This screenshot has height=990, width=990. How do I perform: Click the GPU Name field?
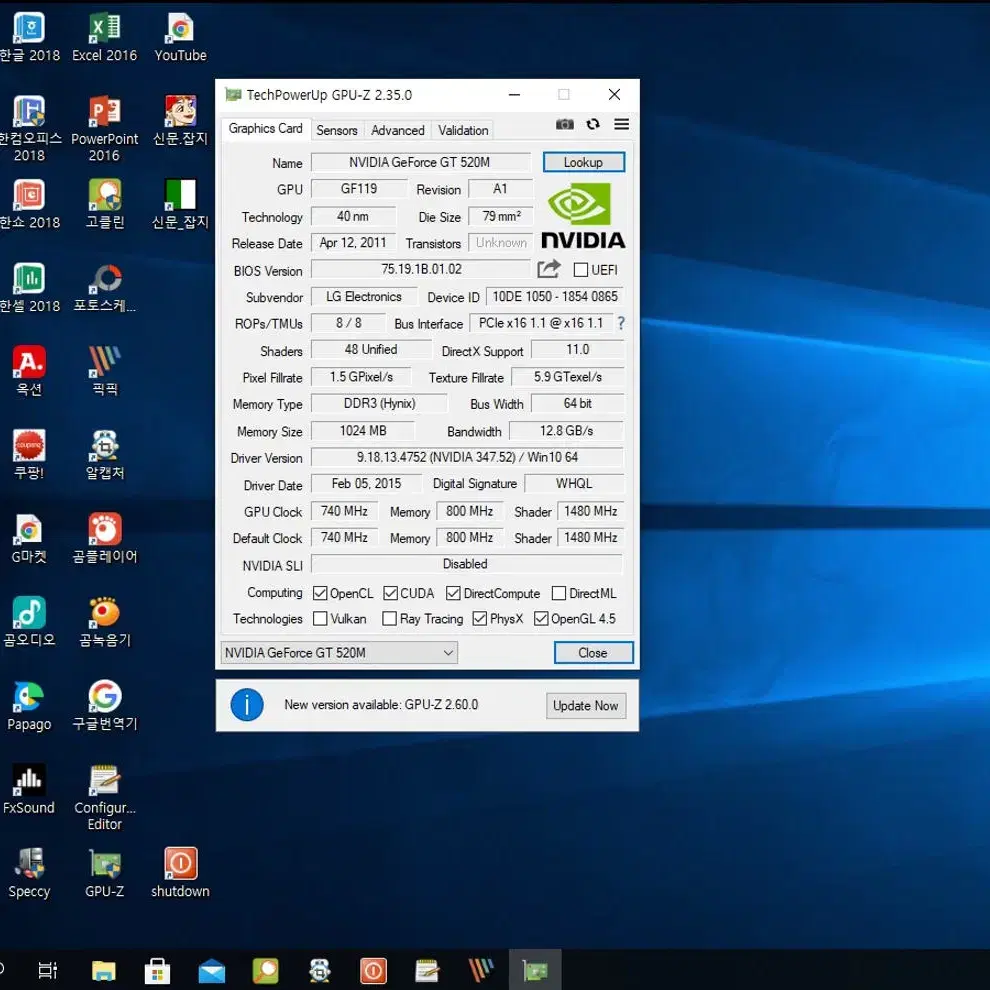pos(421,162)
